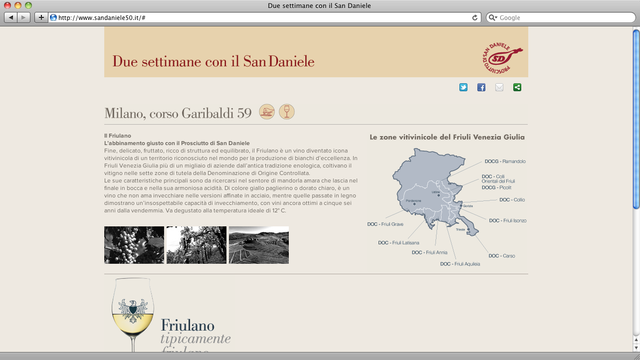Click the vertical scrollbar thumb
The height and width of the screenshot is (360, 640).
(x=636, y=119)
